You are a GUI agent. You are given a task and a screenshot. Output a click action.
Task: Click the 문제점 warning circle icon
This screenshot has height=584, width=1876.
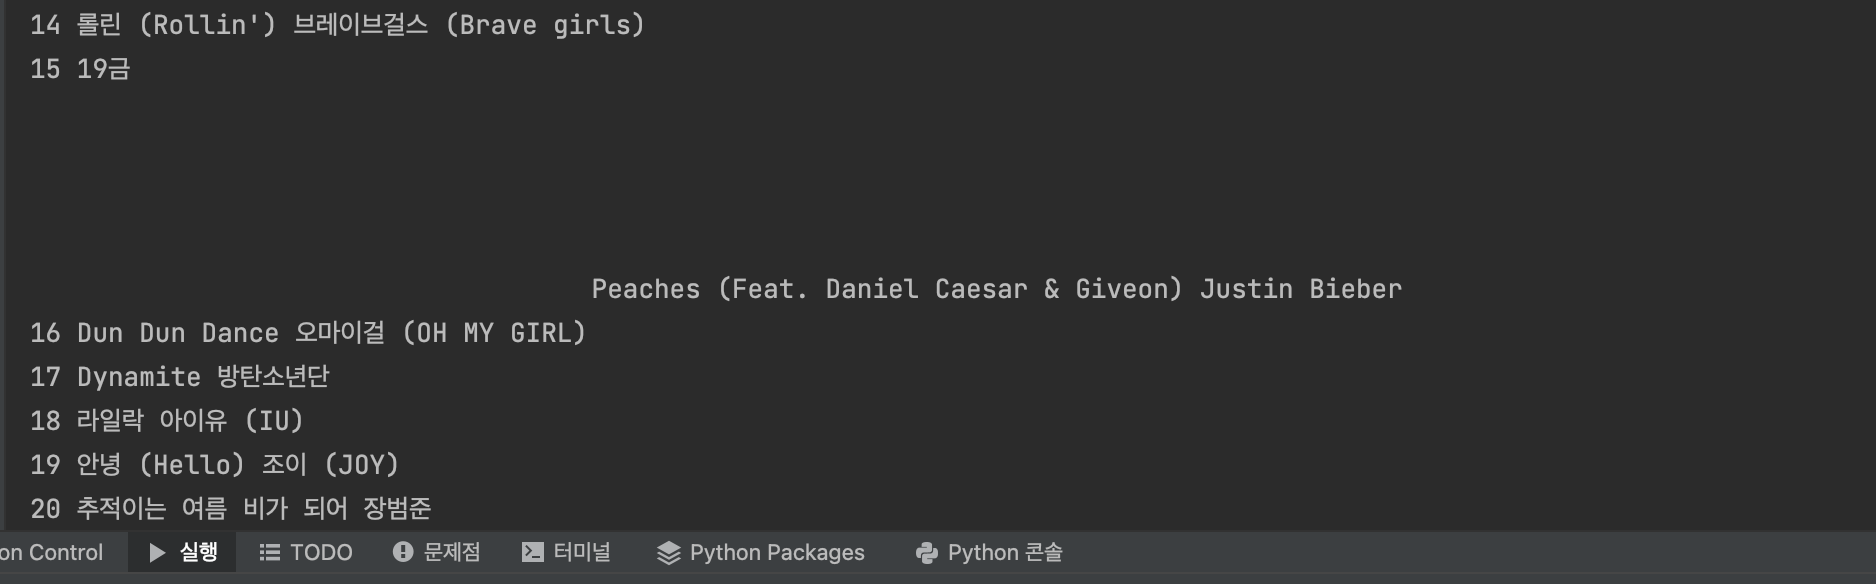coord(403,552)
